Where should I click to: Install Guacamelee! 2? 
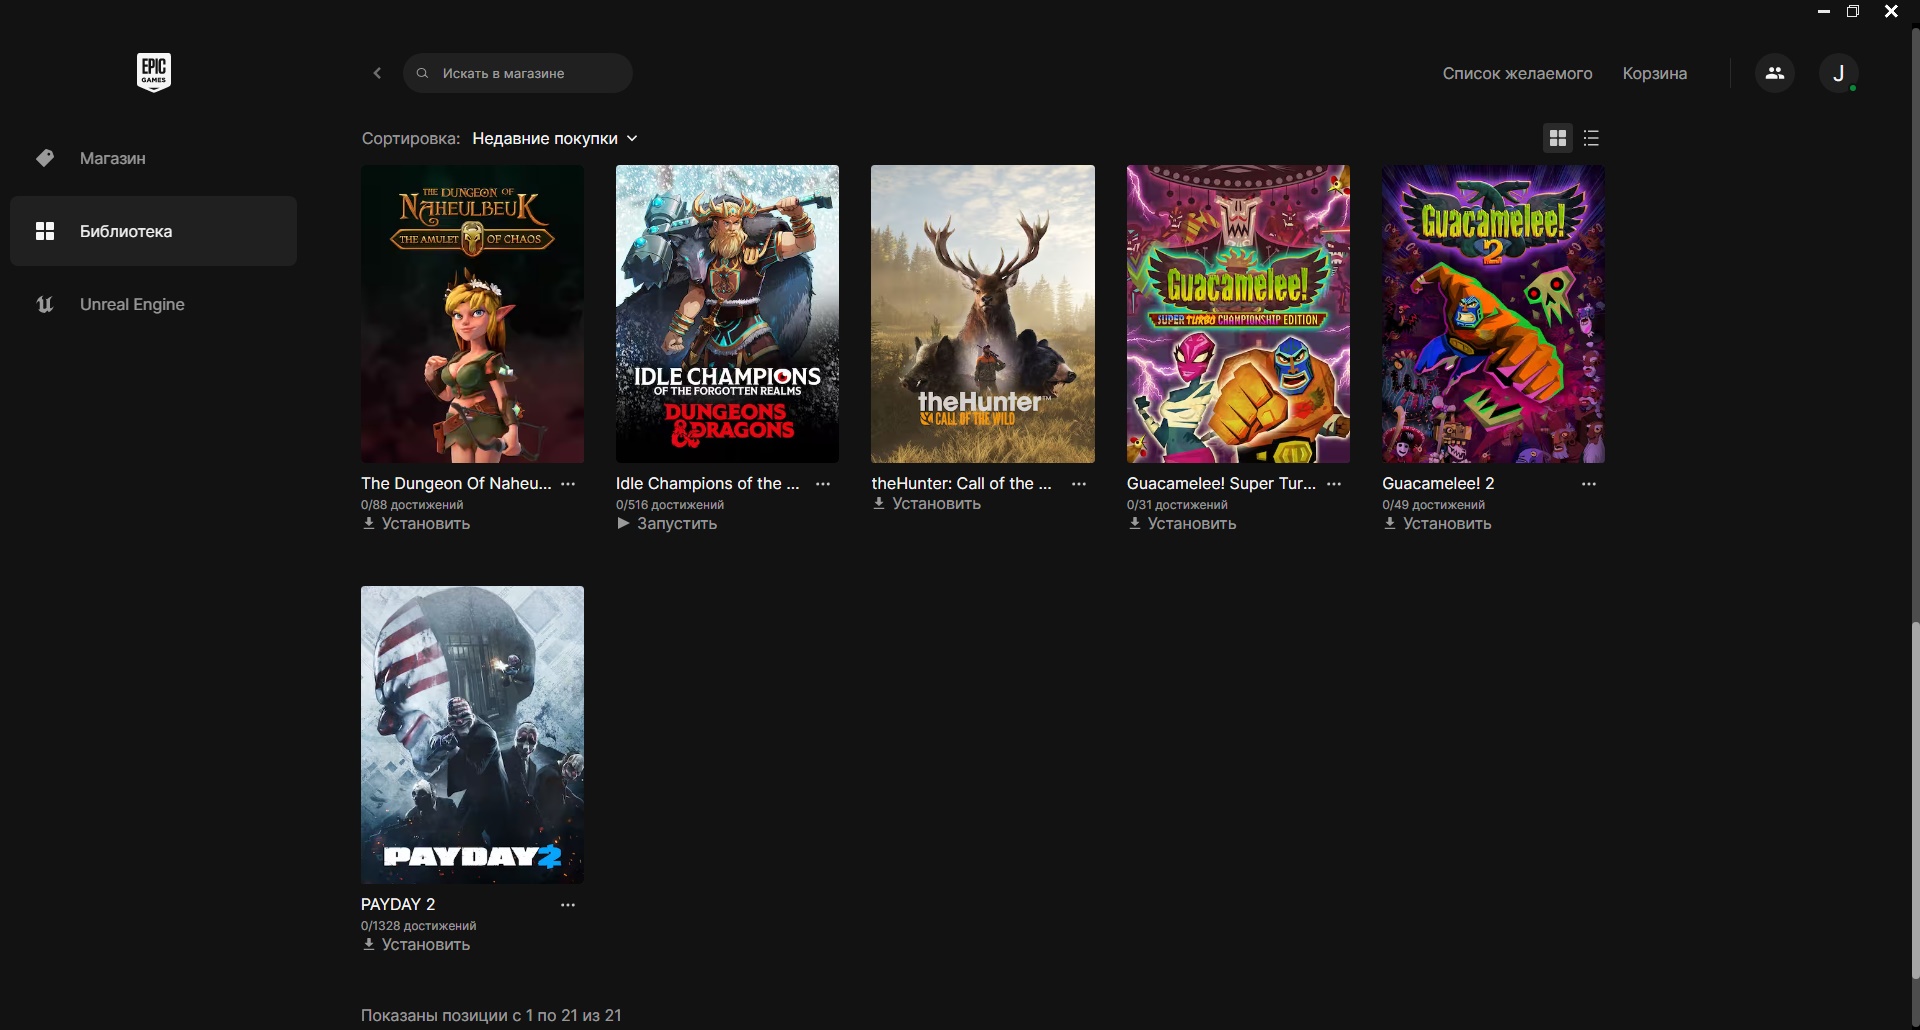(x=1437, y=523)
